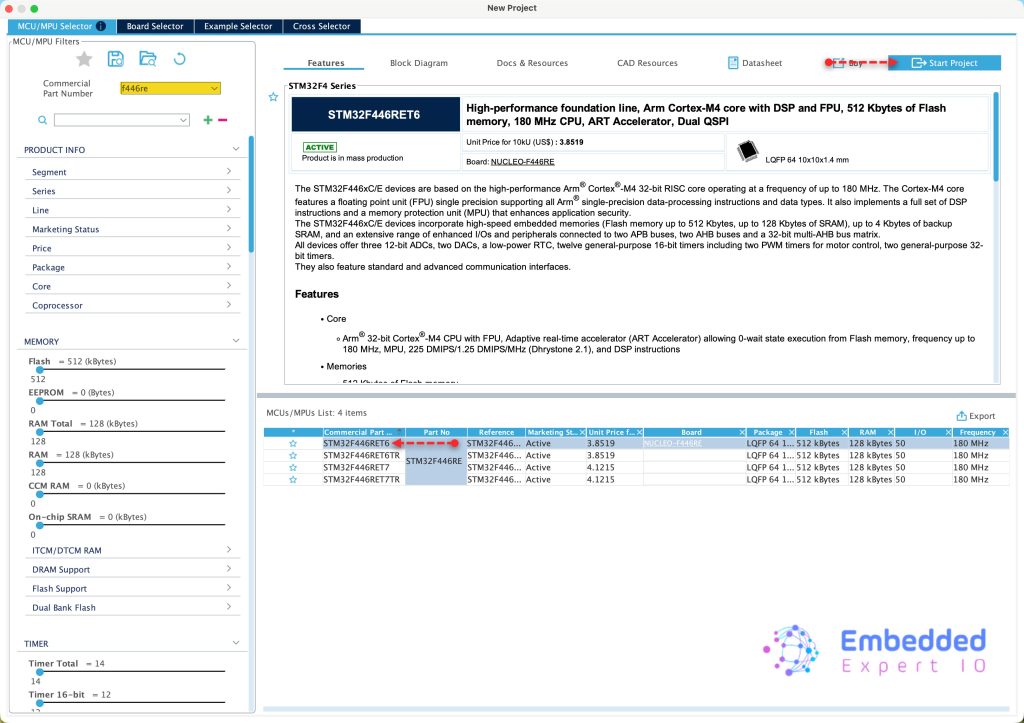Click the info icon on MCU/MPU Selector tab
Screen dimensions: 1024x723
101,26
